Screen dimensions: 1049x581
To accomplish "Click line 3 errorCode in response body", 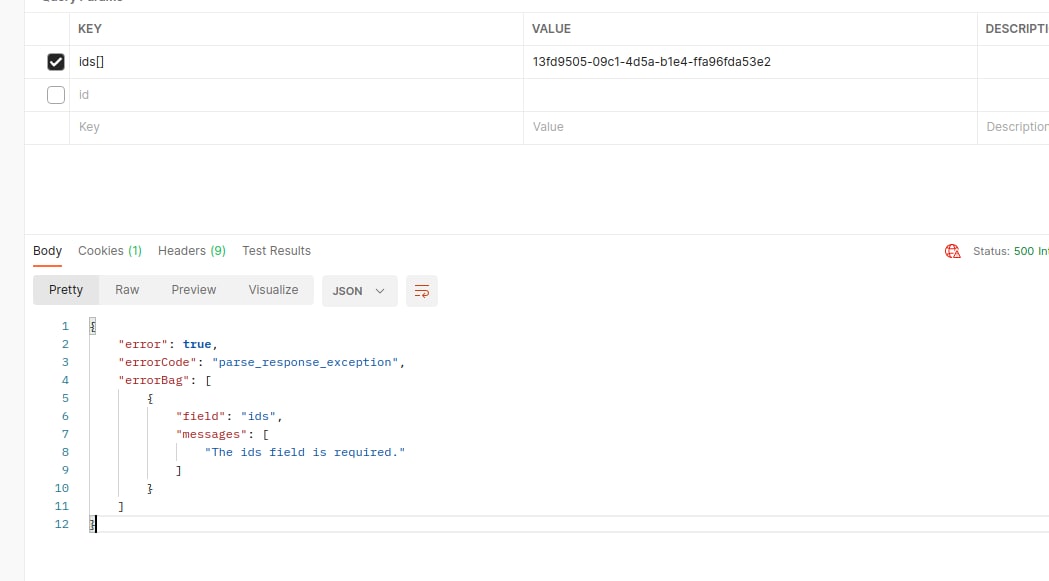I will [260, 362].
